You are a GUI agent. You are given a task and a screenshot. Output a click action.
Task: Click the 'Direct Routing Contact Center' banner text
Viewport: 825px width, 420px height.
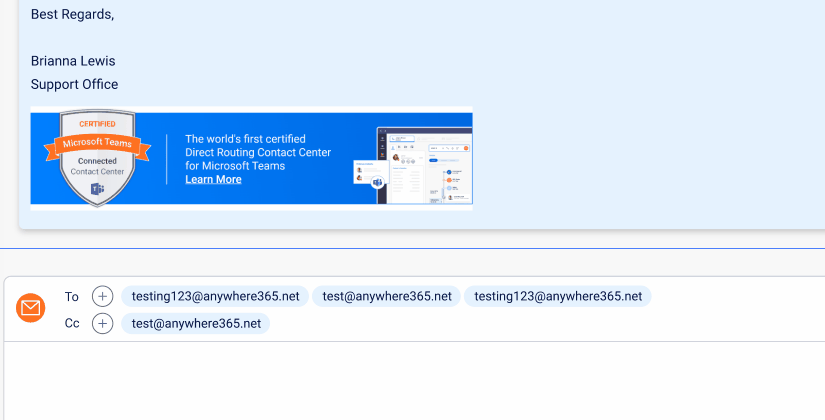point(258,152)
